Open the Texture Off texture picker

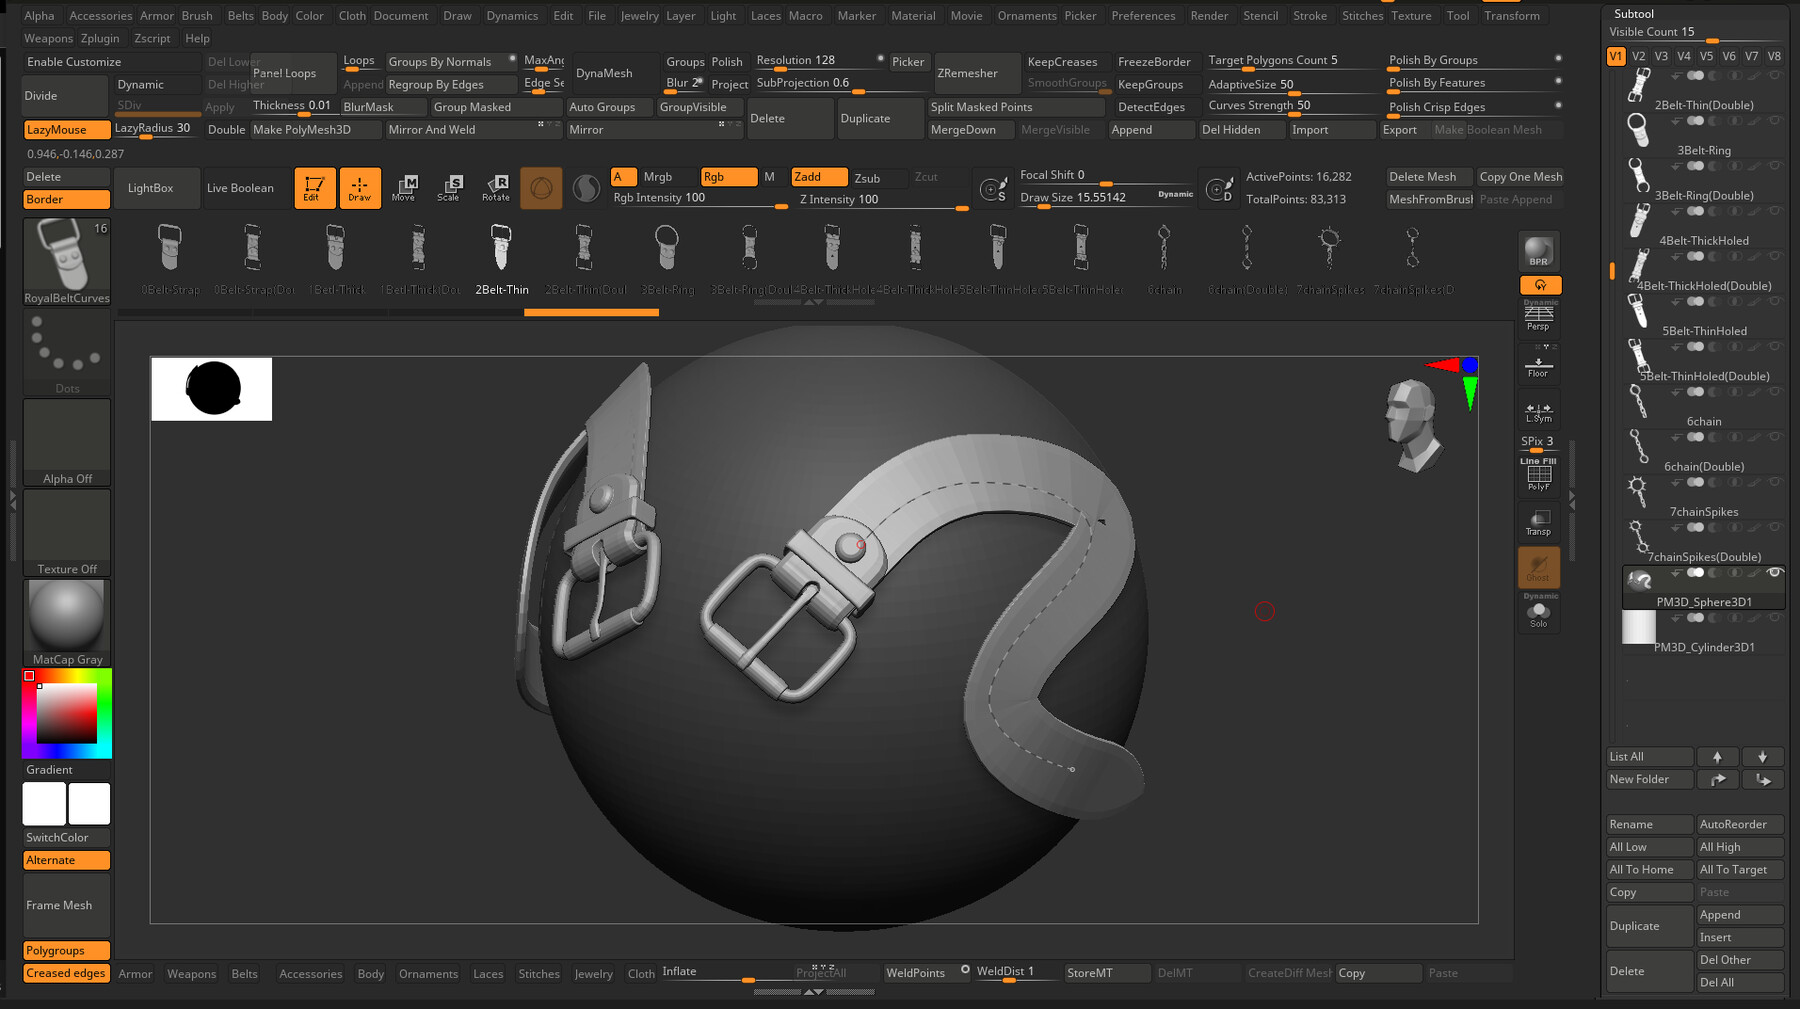coord(67,533)
